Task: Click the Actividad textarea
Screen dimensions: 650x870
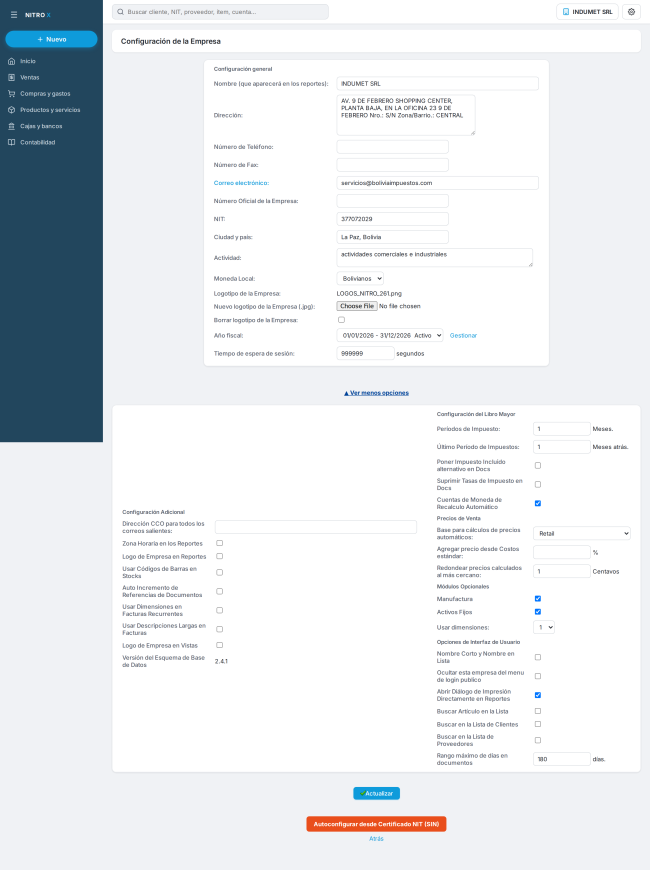Action: click(x=435, y=257)
